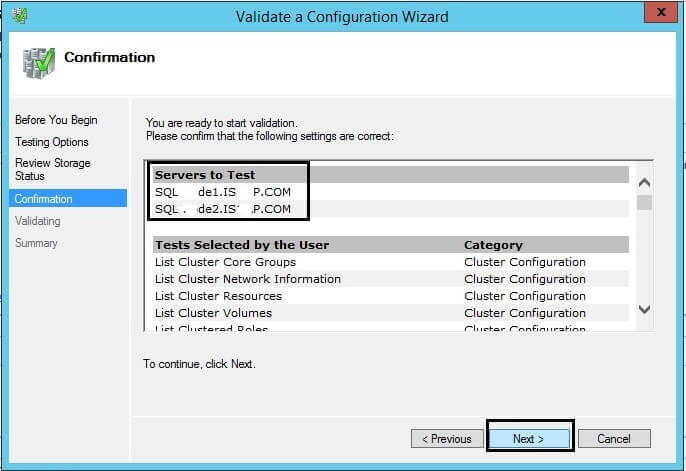This screenshot has width=686, height=471.
Task: Go back with the Previous button
Action: click(x=446, y=438)
